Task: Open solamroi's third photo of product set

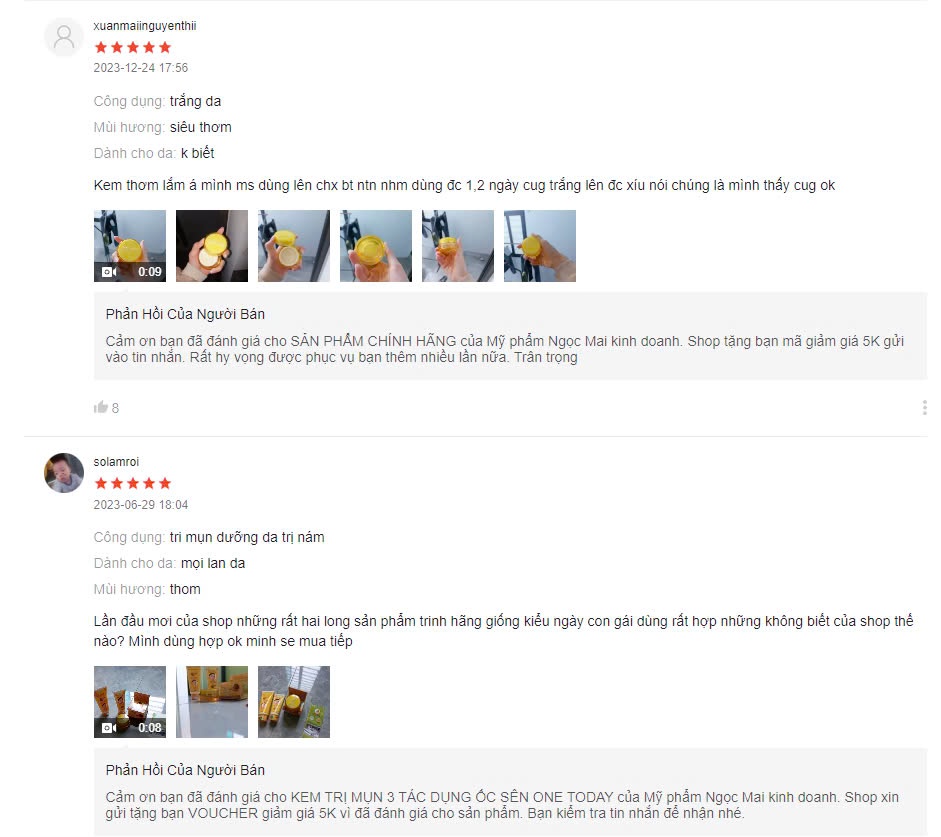Action: 294,702
